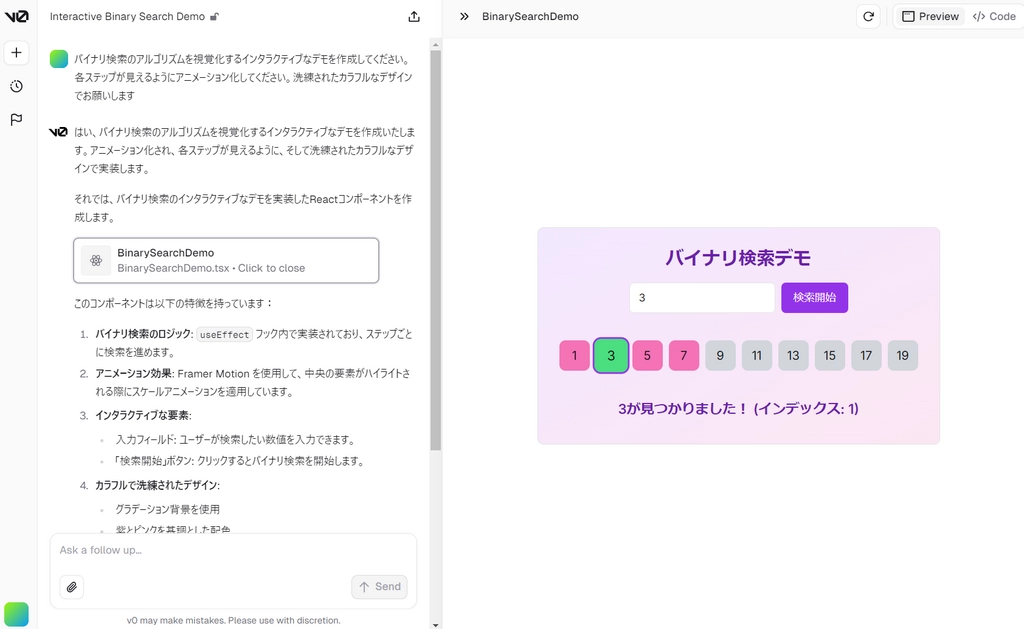Click the インタラクティブな要素 list item
The width and height of the screenshot is (1024, 629).
(144, 415)
